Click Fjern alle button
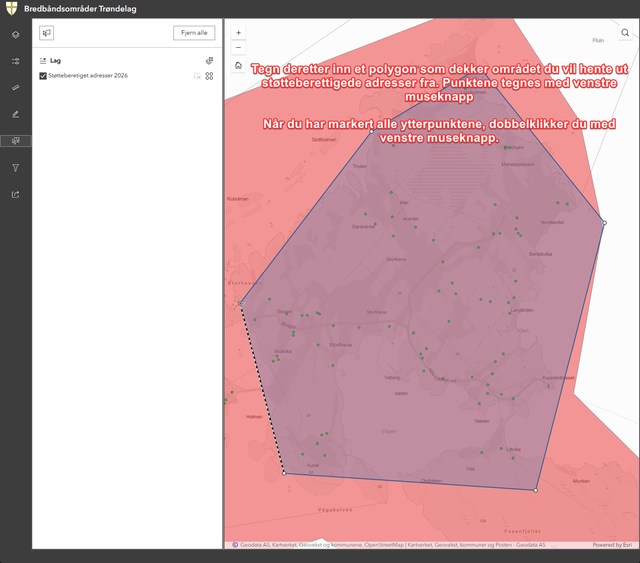This screenshot has width=640, height=563. tap(194, 33)
